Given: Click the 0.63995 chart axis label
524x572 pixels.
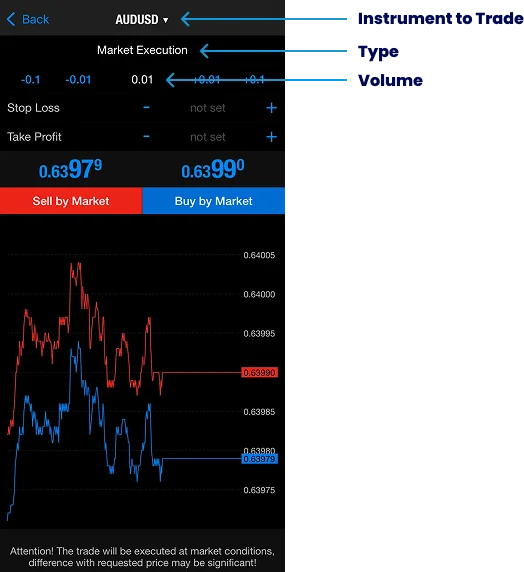Looking at the screenshot, I should point(259,333).
